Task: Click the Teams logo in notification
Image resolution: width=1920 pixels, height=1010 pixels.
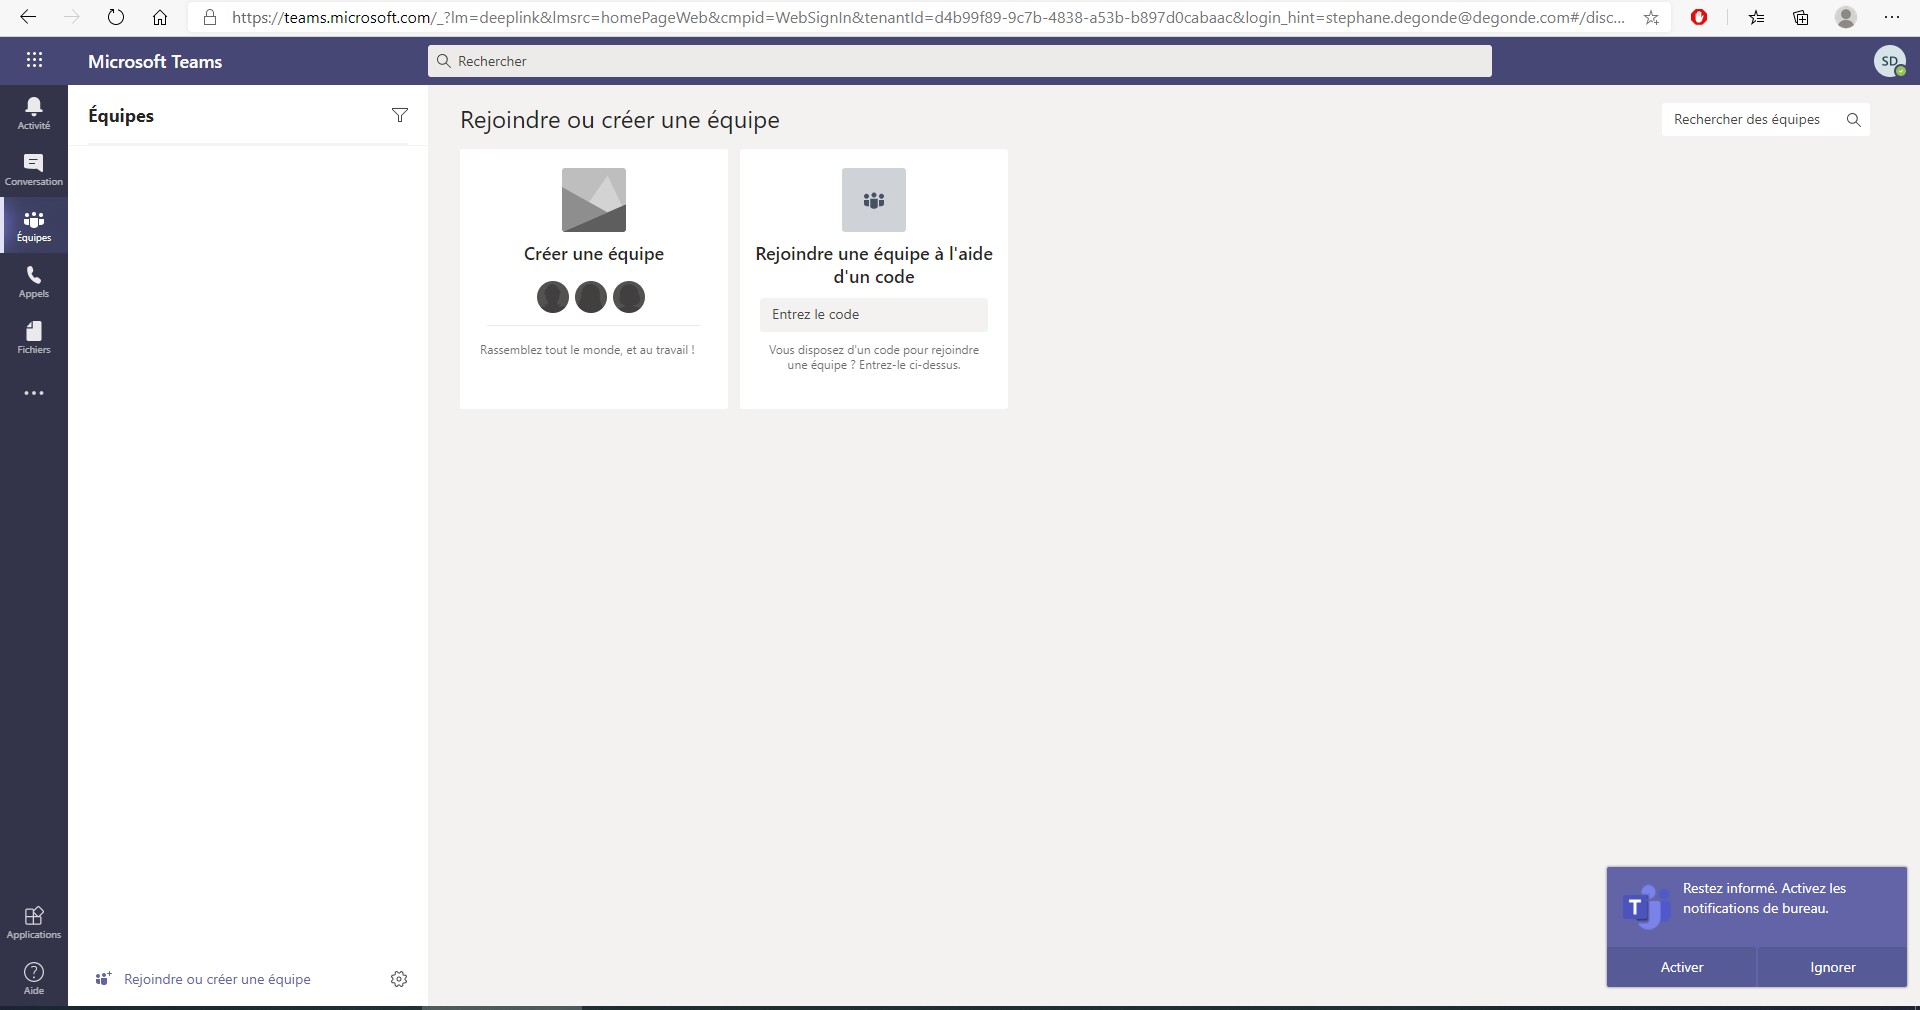Action: pos(1645,907)
